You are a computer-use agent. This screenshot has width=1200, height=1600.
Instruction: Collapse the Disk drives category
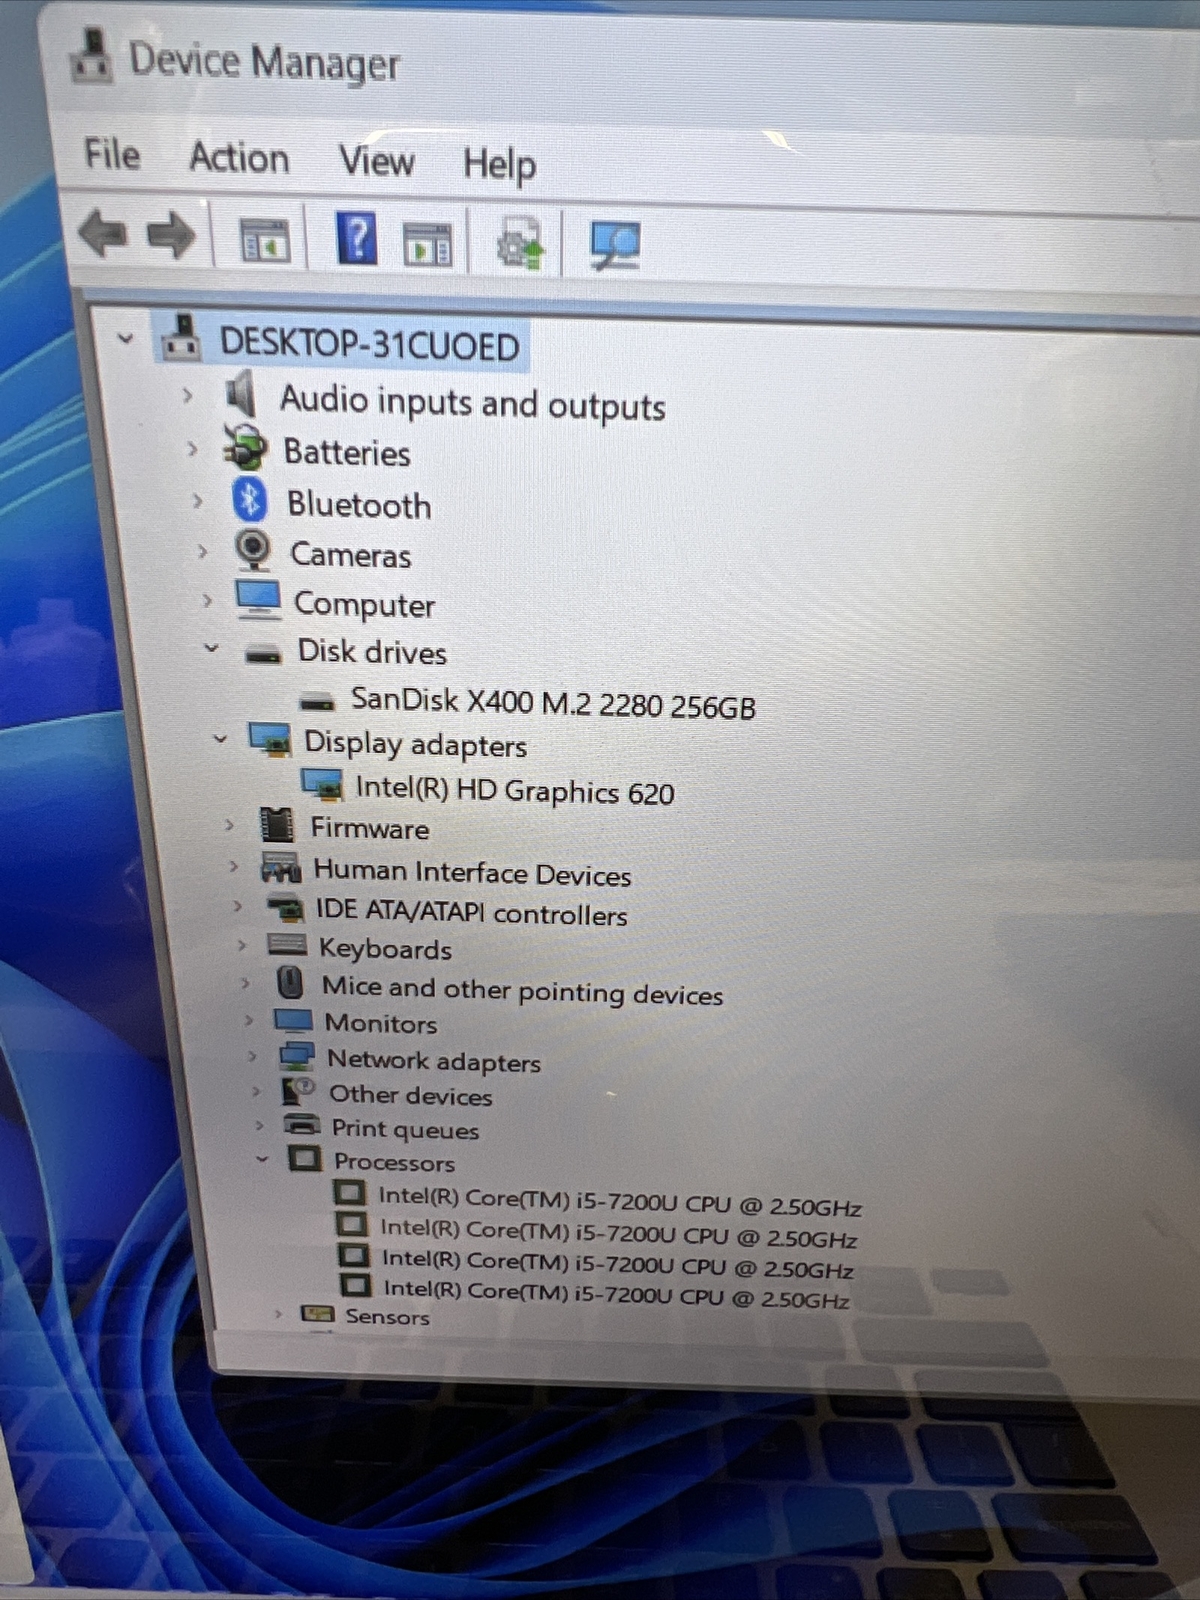point(211,647)
